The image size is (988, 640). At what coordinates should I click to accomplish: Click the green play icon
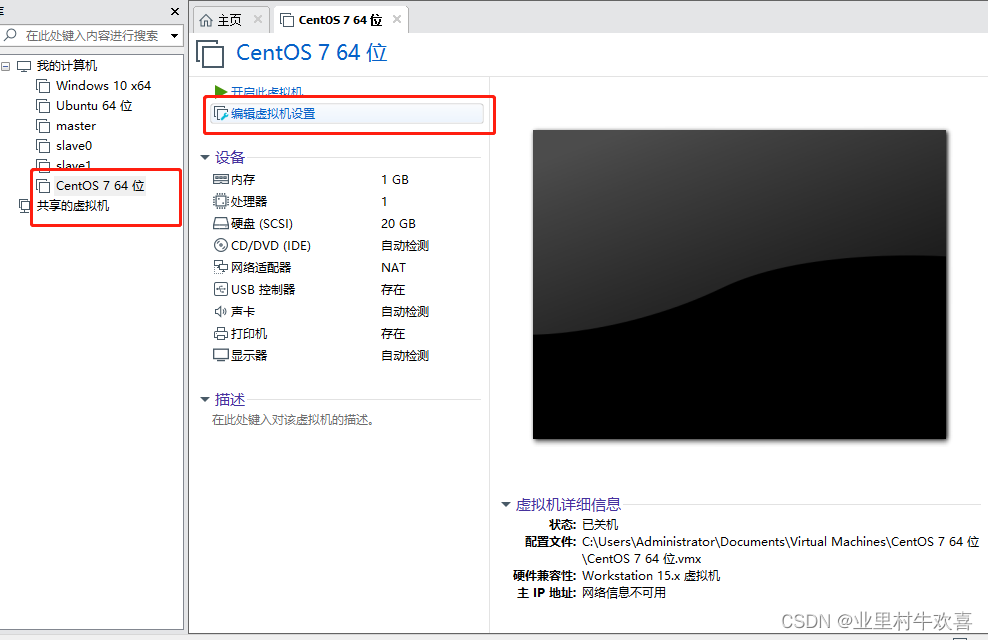(221, 92)
